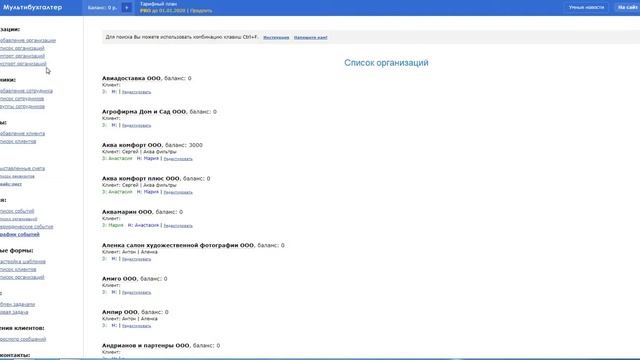The height and width of the screenshot is (360, 640).
Task: Open Список событий in the sidebar
Action: (17, 211)
